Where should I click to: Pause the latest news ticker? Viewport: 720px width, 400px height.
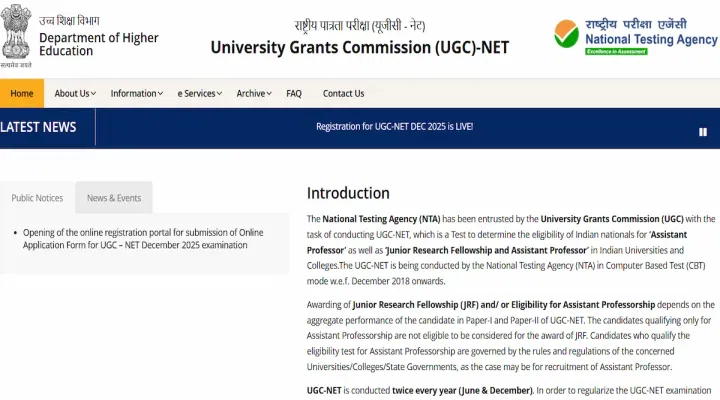point(703,131)
